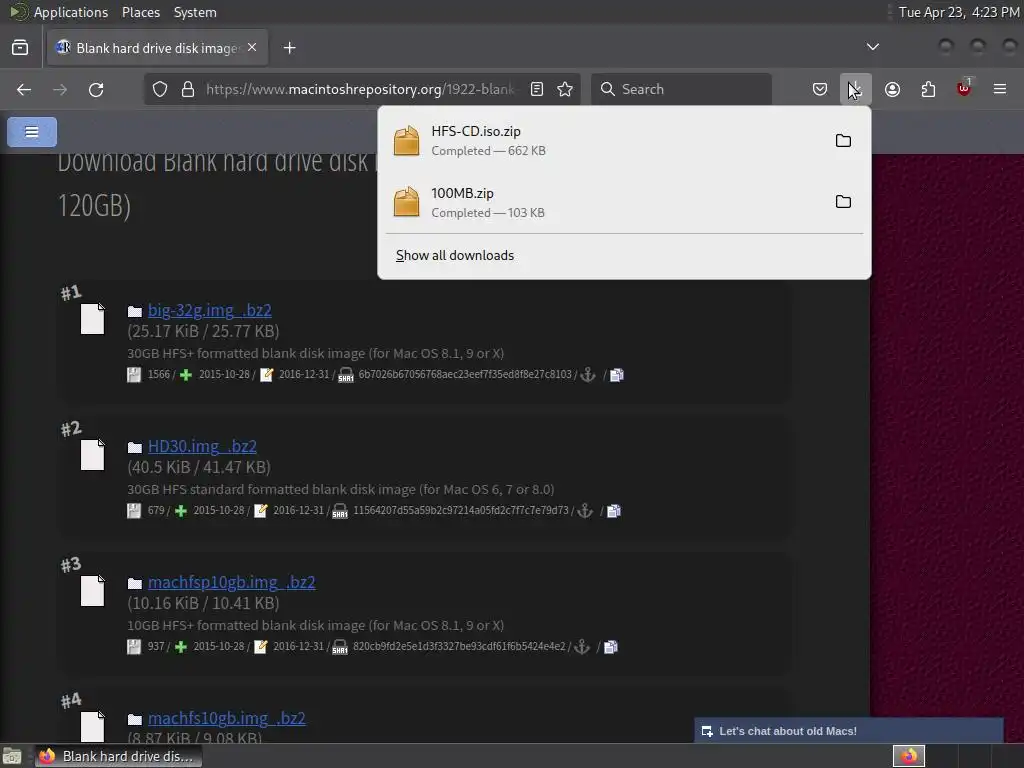The width and height of the screenshot is (1024, 768).
Task: Open the Firefox View icon left of the tabs
Action: click(20, 48)
